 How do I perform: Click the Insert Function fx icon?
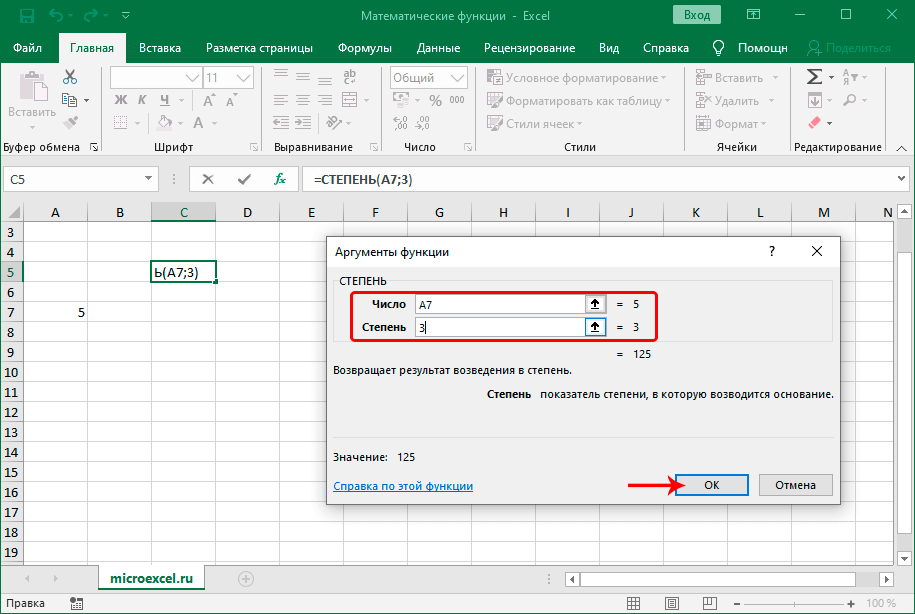click(x=281, y=179)
